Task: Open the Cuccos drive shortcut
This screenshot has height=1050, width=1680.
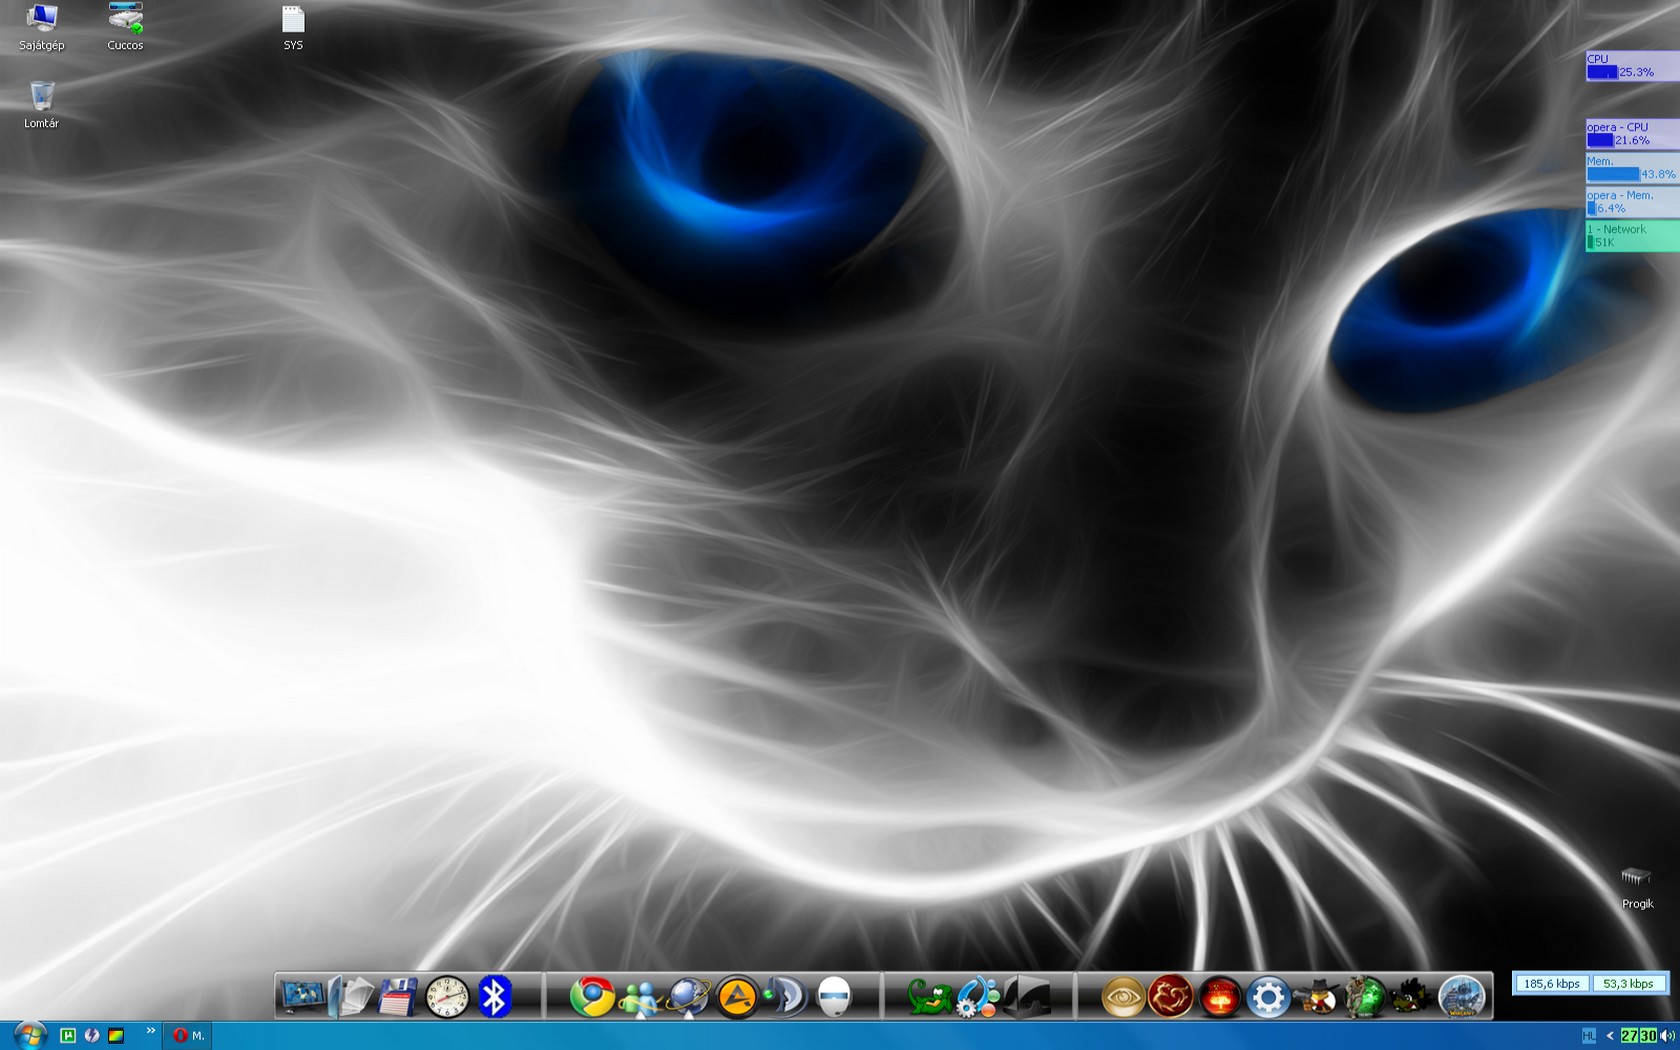Action: pyautogui.click(x=125, y=27)
